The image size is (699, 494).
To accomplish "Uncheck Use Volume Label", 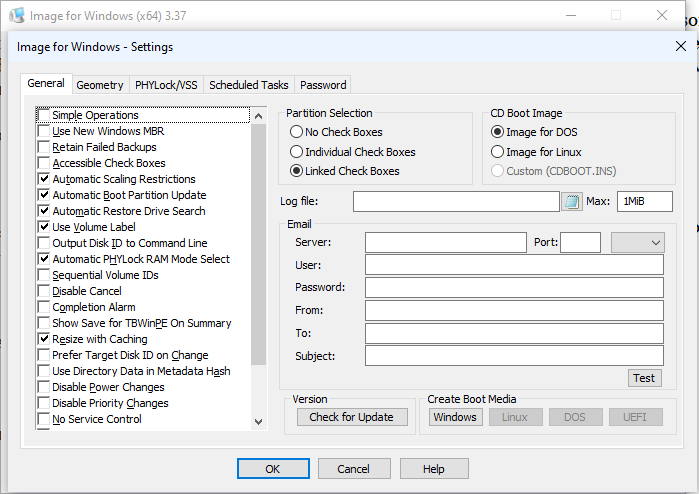I will pyautogui.click(x=44, y=227).
